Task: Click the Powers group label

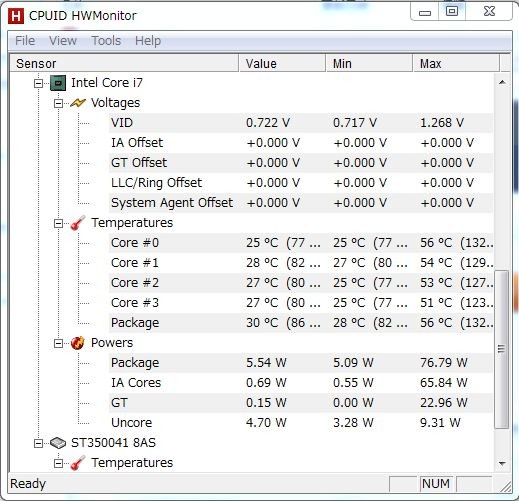Action: [x=112, y=343]
